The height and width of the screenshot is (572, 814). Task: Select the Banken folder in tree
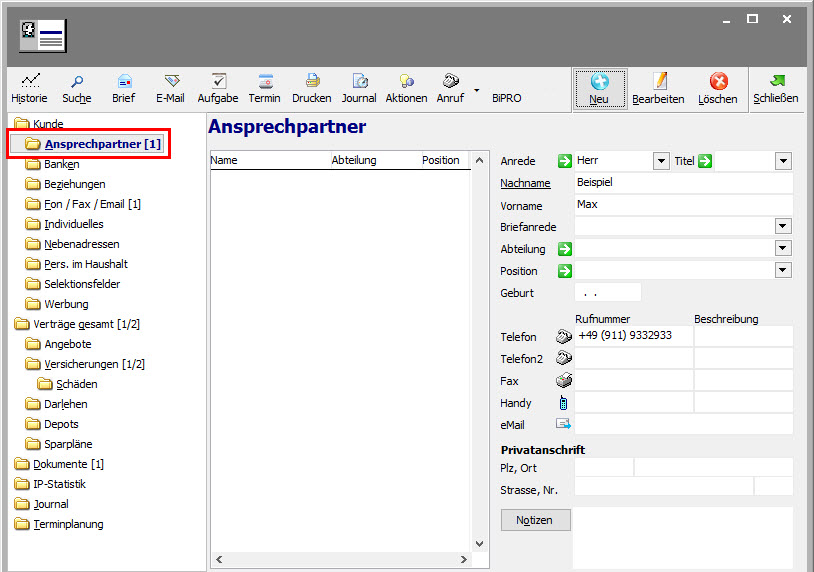pos(61,164)
